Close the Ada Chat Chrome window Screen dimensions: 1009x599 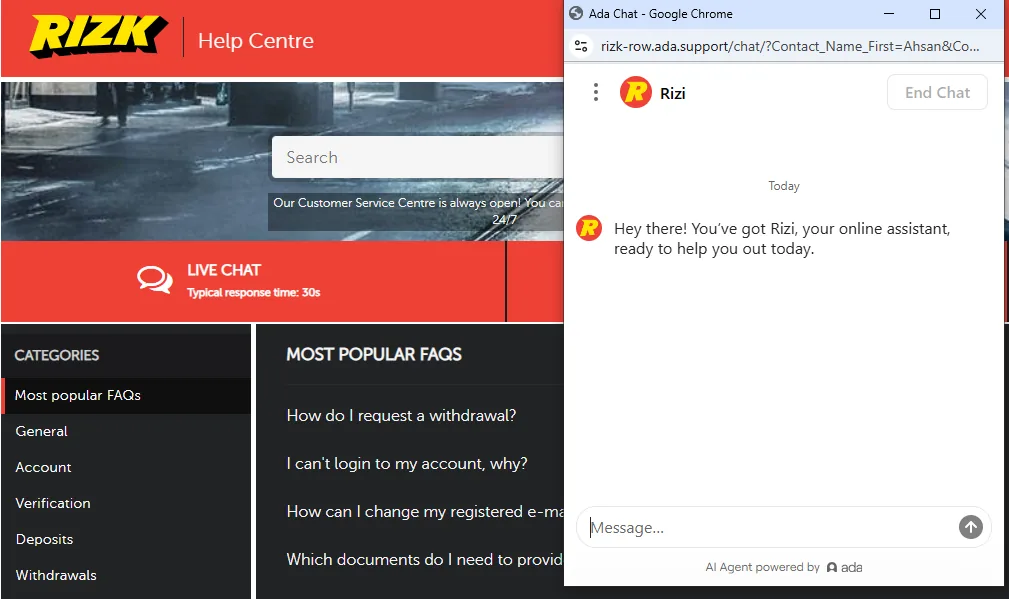(981, 14)
